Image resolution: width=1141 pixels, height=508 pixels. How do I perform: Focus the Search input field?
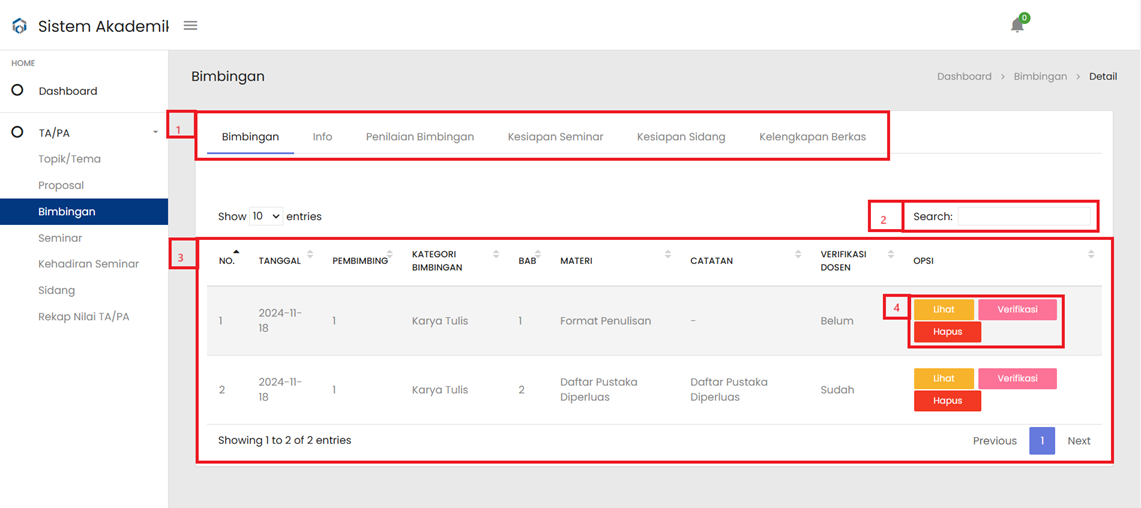click(x=1024, y=216)
